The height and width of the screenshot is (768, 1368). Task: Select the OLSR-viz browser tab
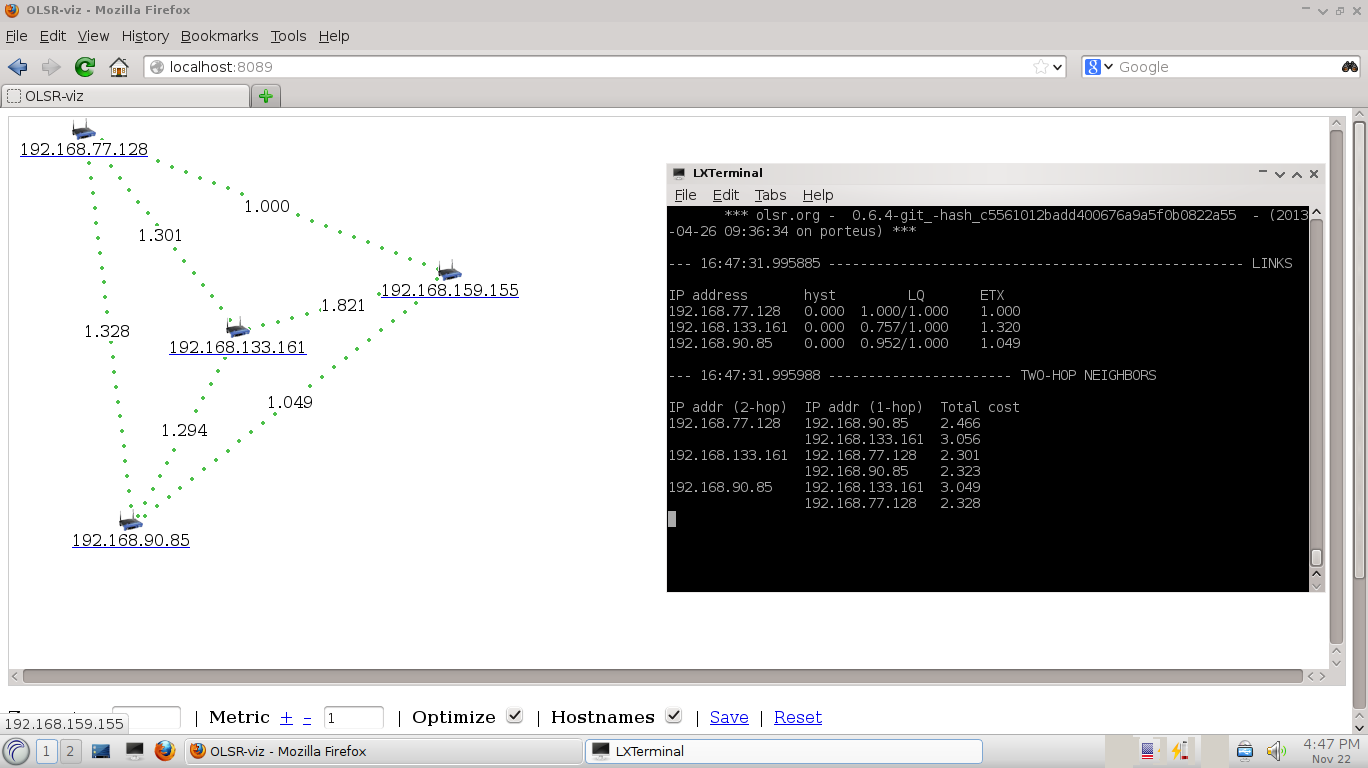tap(125, 96)
